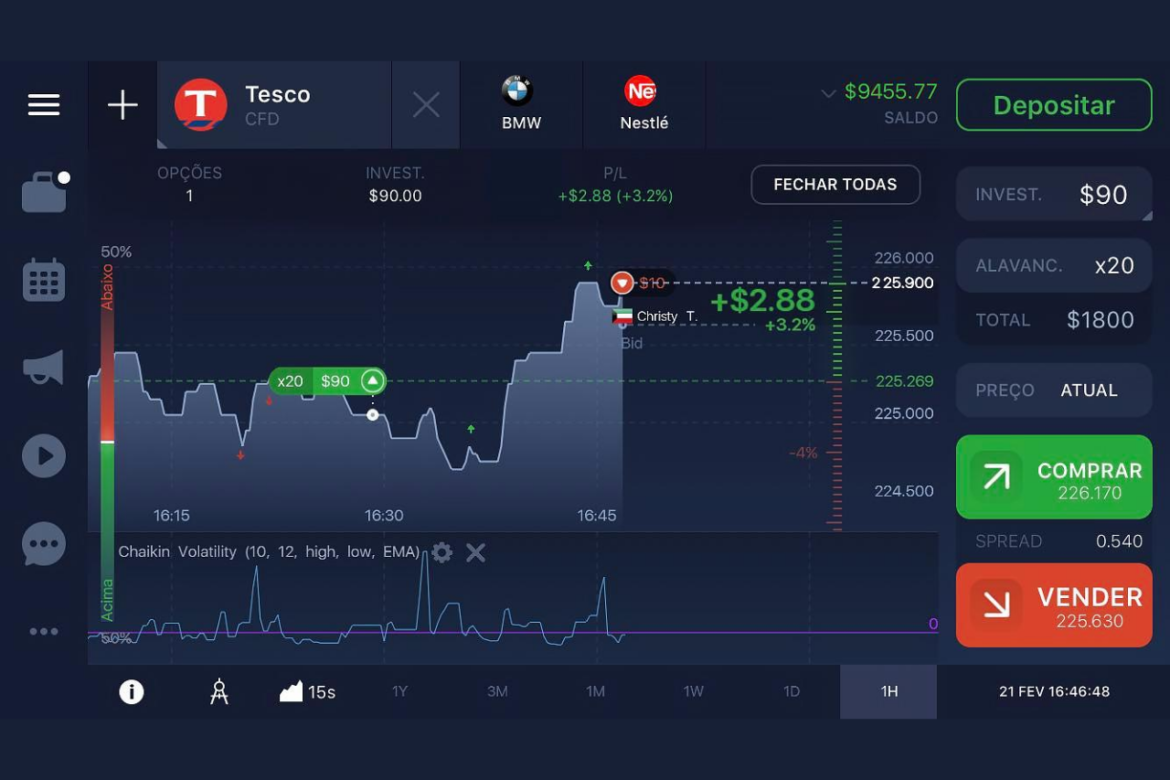Open the drawing tools compass icon
Image resolution: width=1170 pixels, height=780 pixels.
pos(219,692)
